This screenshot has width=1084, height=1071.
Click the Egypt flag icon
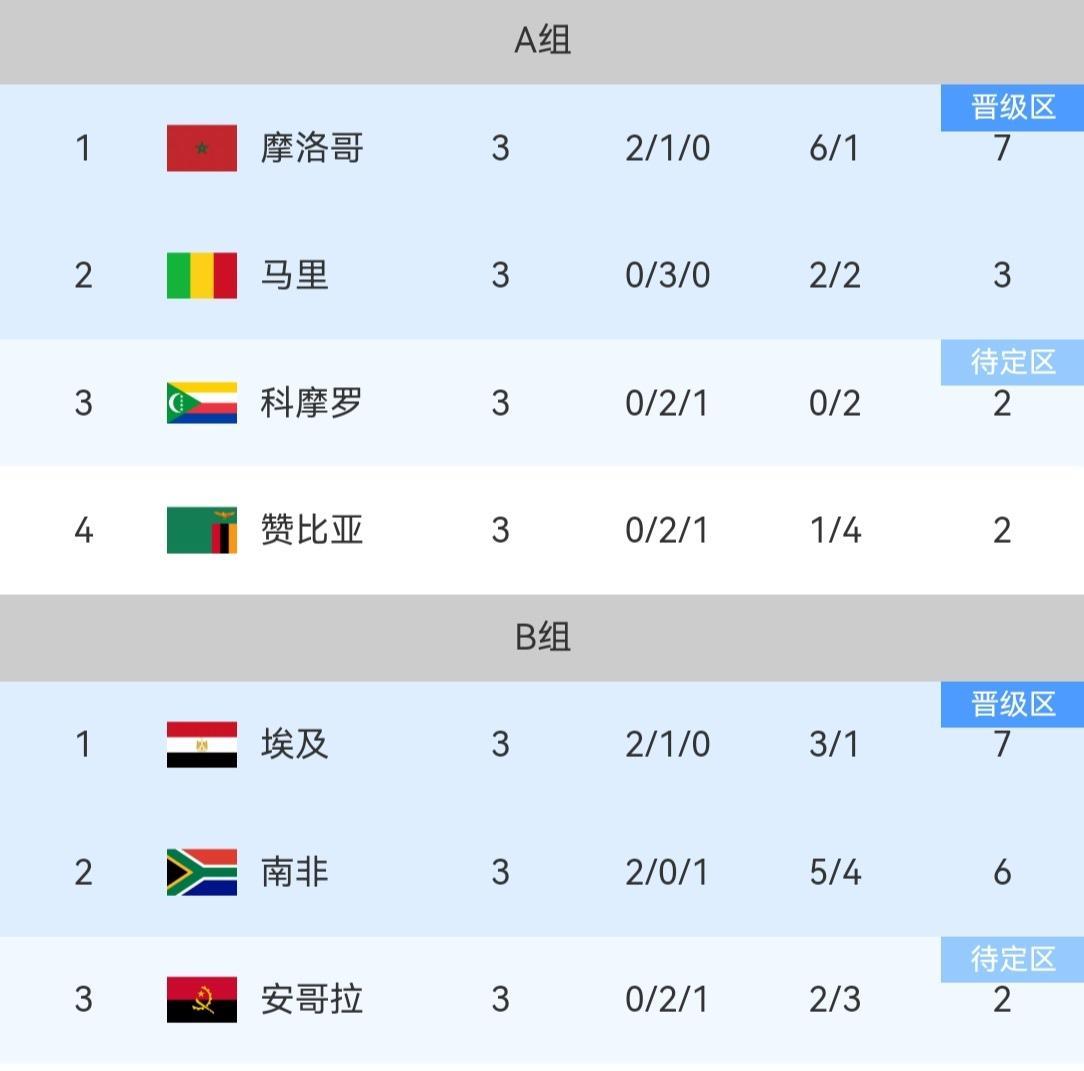(202, 744)
